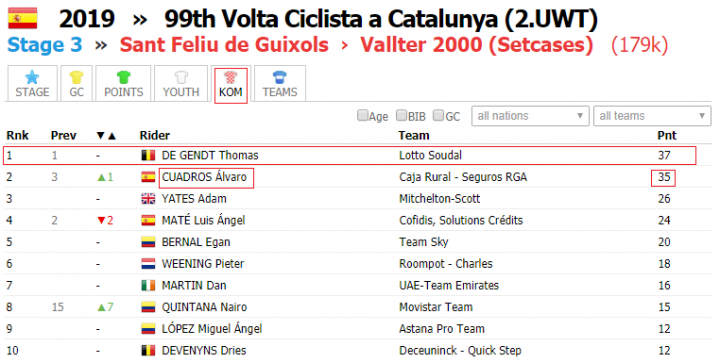Switch to the GC yellow jersey tab
The width and height of the screenshot is (720, 363).
[x=76, y=84]
